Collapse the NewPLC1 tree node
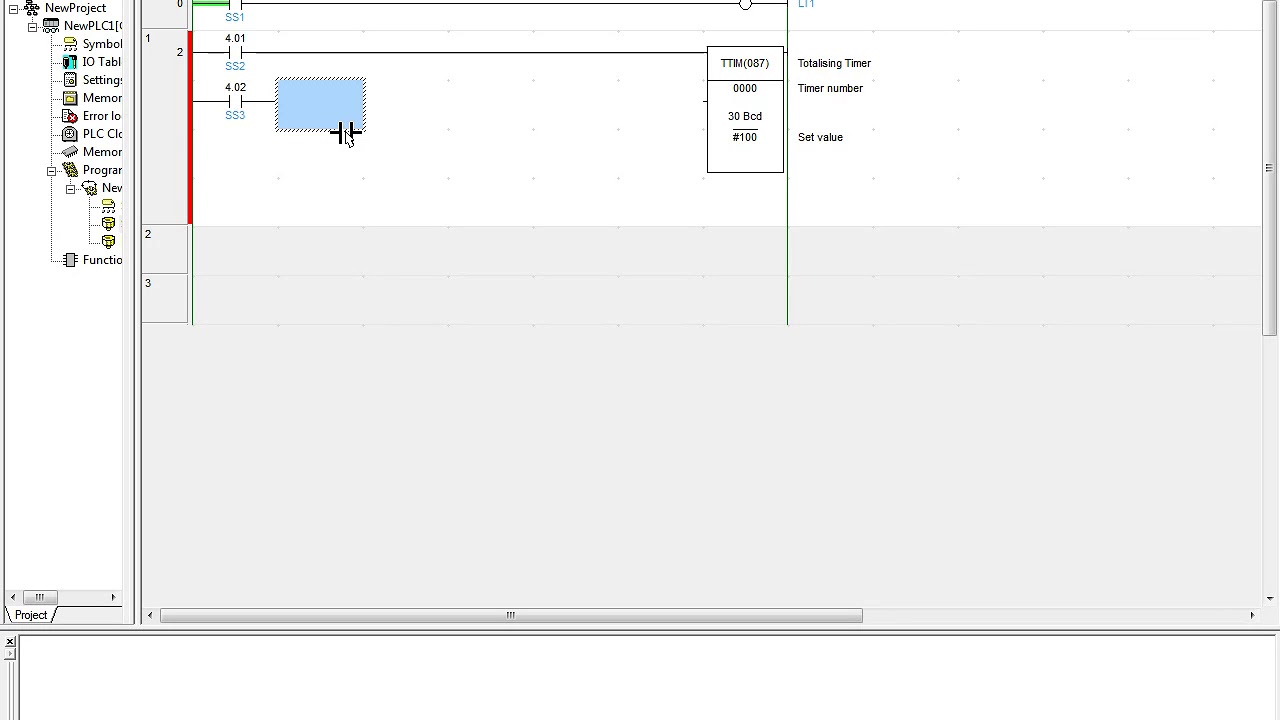Image resolution: width=1280 pixels, height=720 pixels. (x=32, y=26)
